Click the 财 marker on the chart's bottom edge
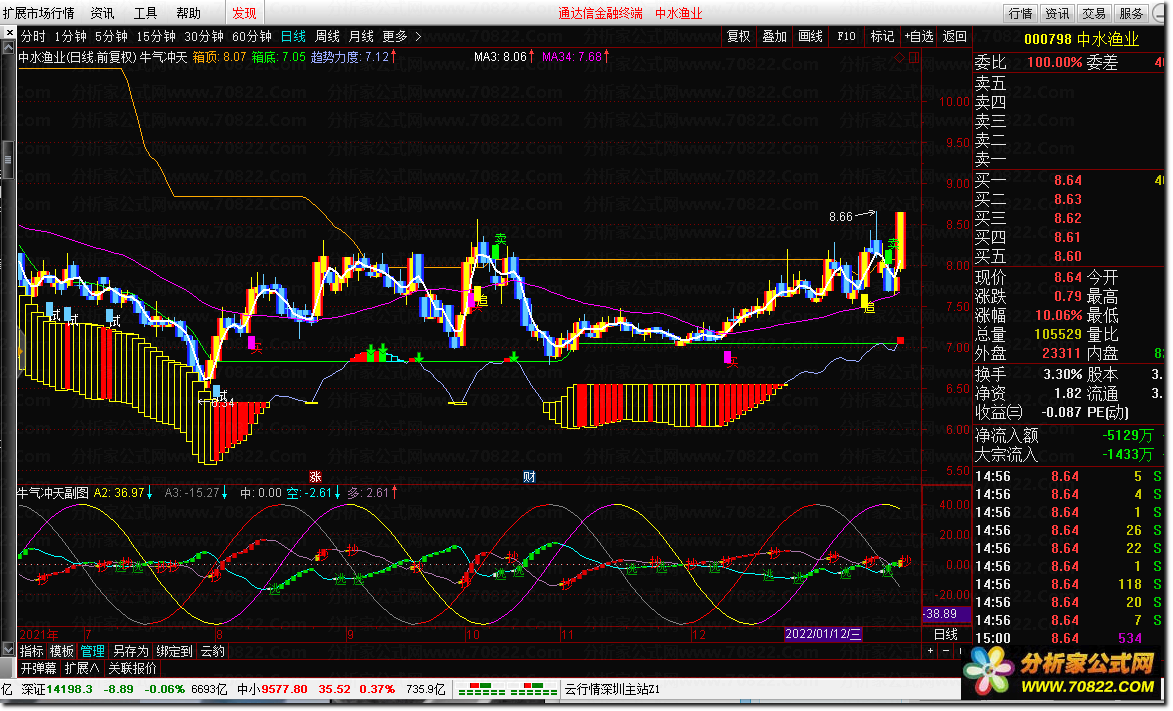This screenshot has height=711, width=1173. click(529, 477)
